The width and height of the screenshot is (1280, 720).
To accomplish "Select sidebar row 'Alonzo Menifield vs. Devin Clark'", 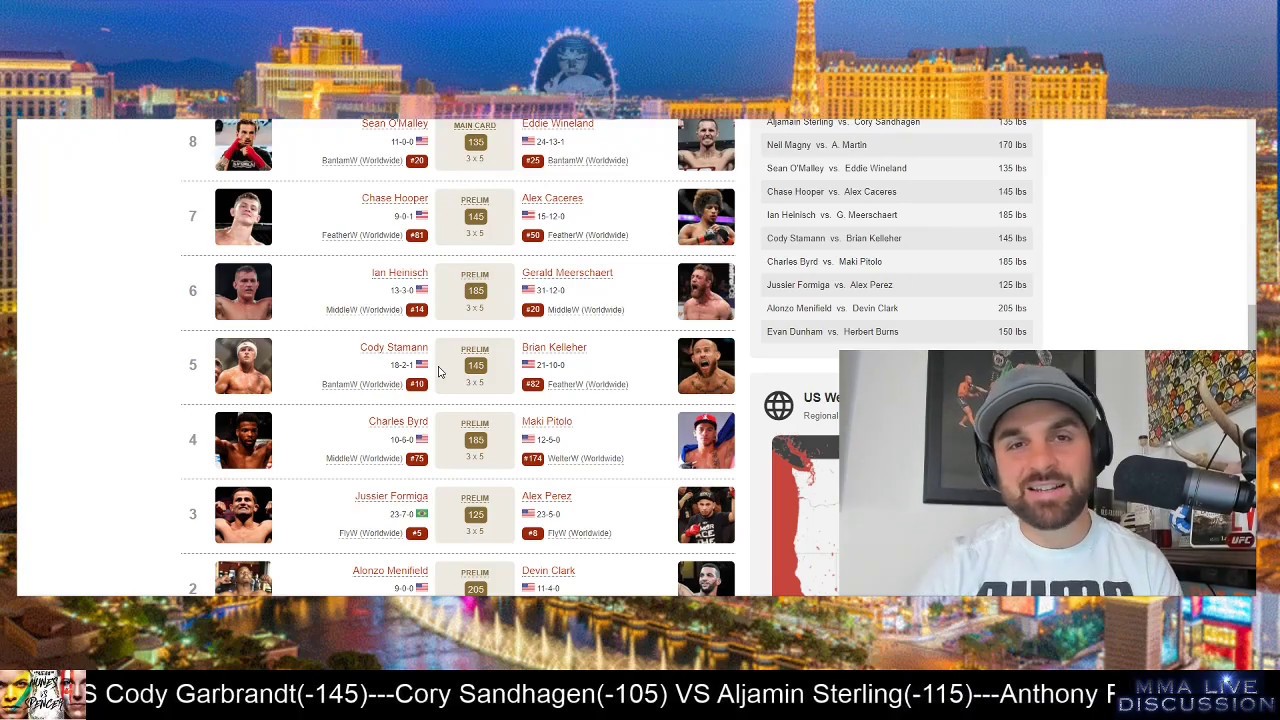I will pos(896,308).
